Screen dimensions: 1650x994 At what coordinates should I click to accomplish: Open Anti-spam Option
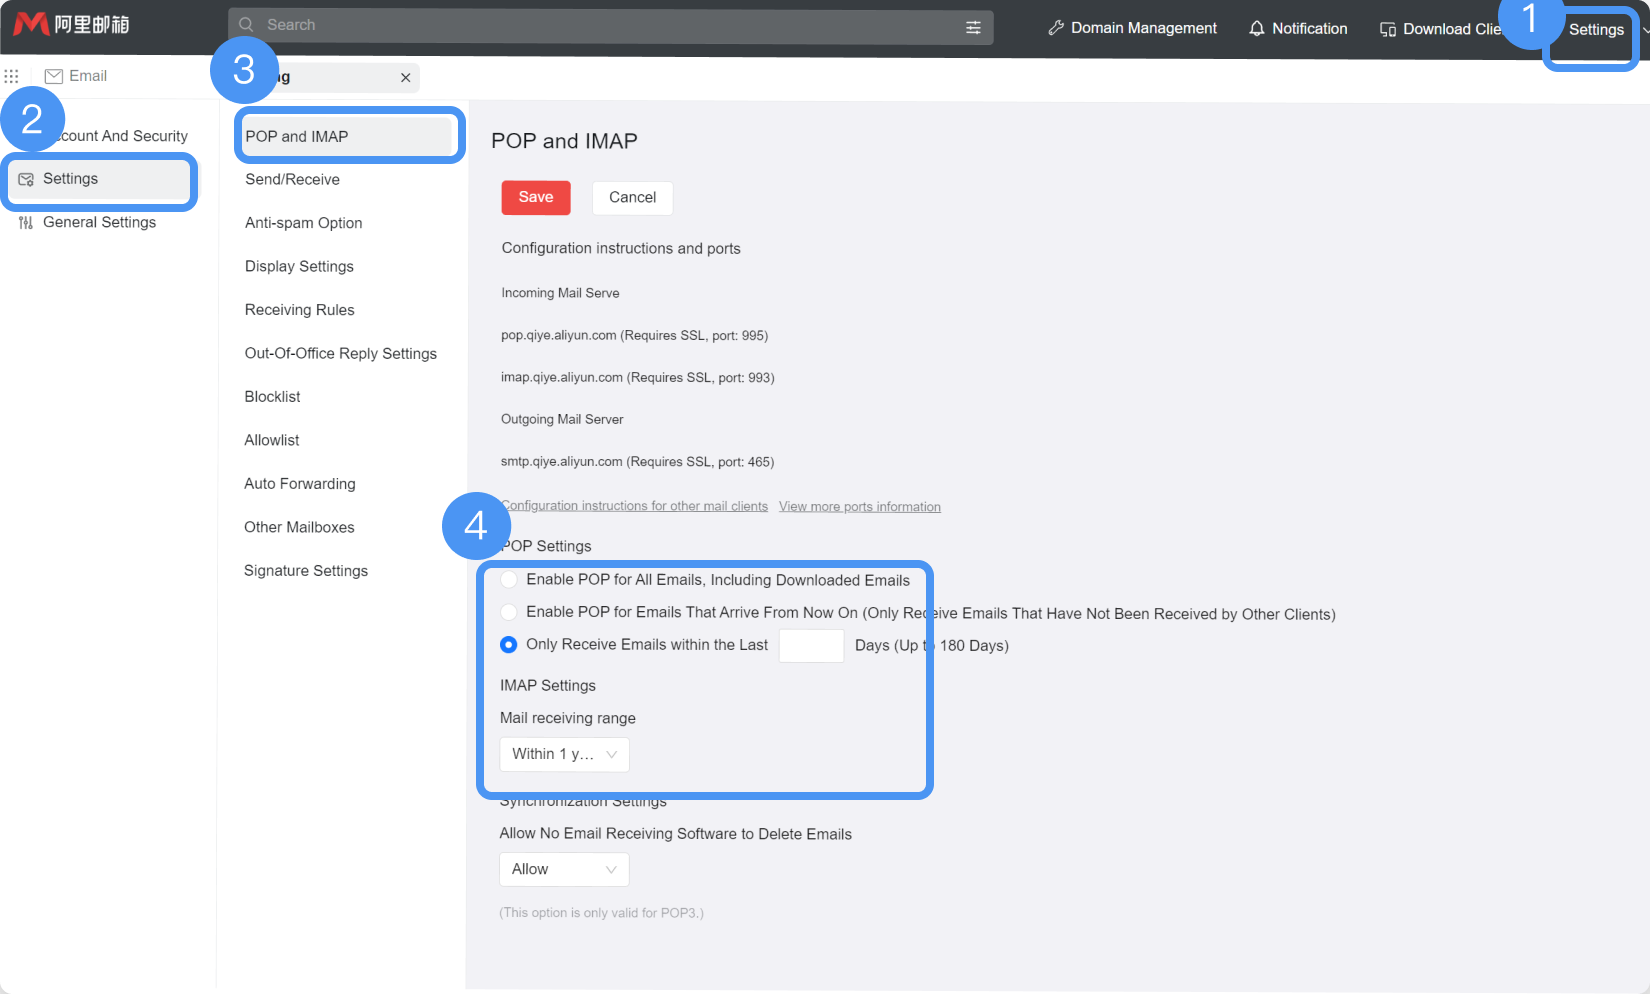[x=304, y=223]
